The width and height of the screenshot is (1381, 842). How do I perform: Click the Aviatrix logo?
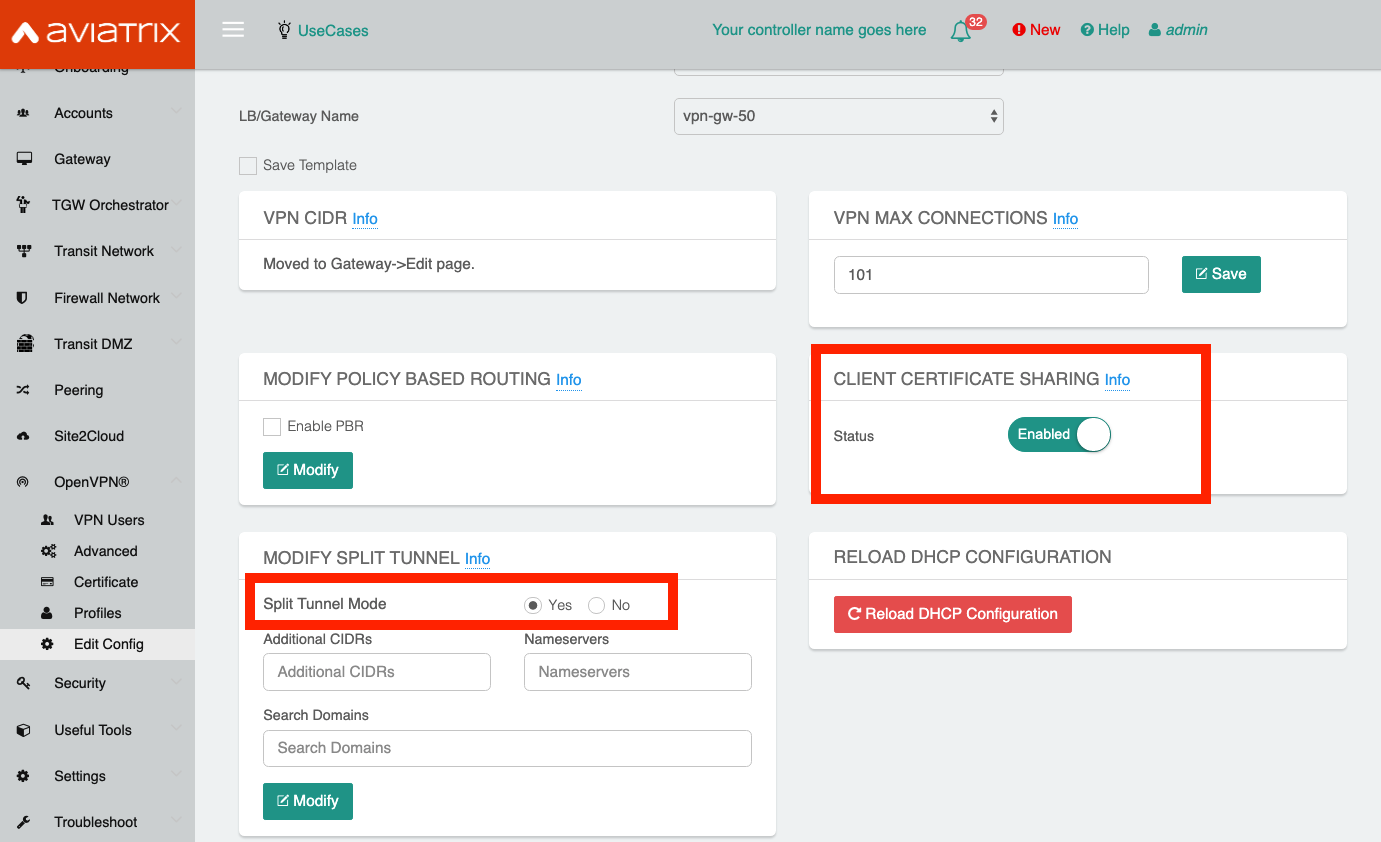97,33
